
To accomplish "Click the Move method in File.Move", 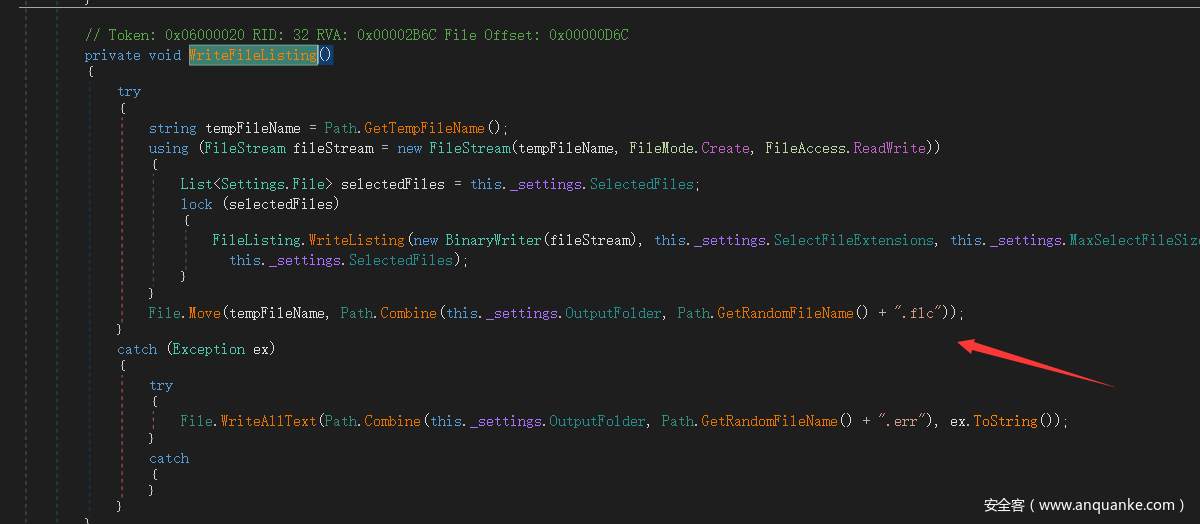I will coord(206,313).
